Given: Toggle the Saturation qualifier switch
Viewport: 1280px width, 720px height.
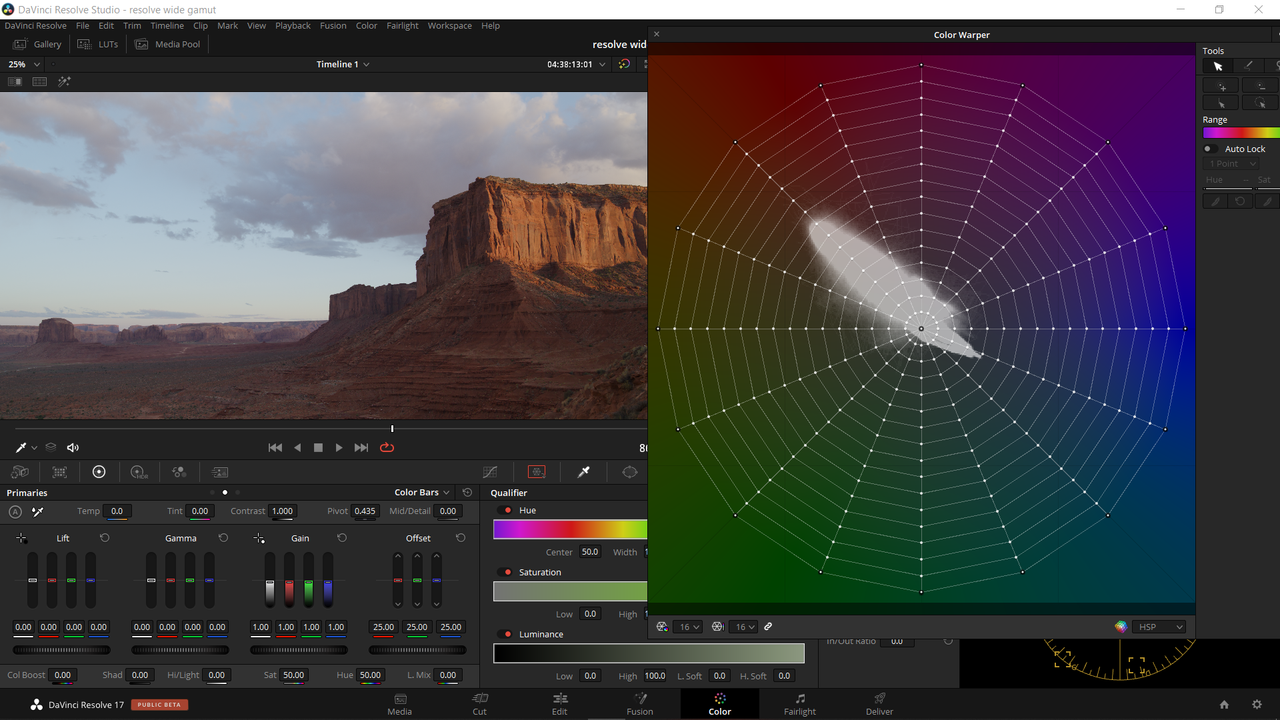Looking at the screenshot, I should coord(506,572).
